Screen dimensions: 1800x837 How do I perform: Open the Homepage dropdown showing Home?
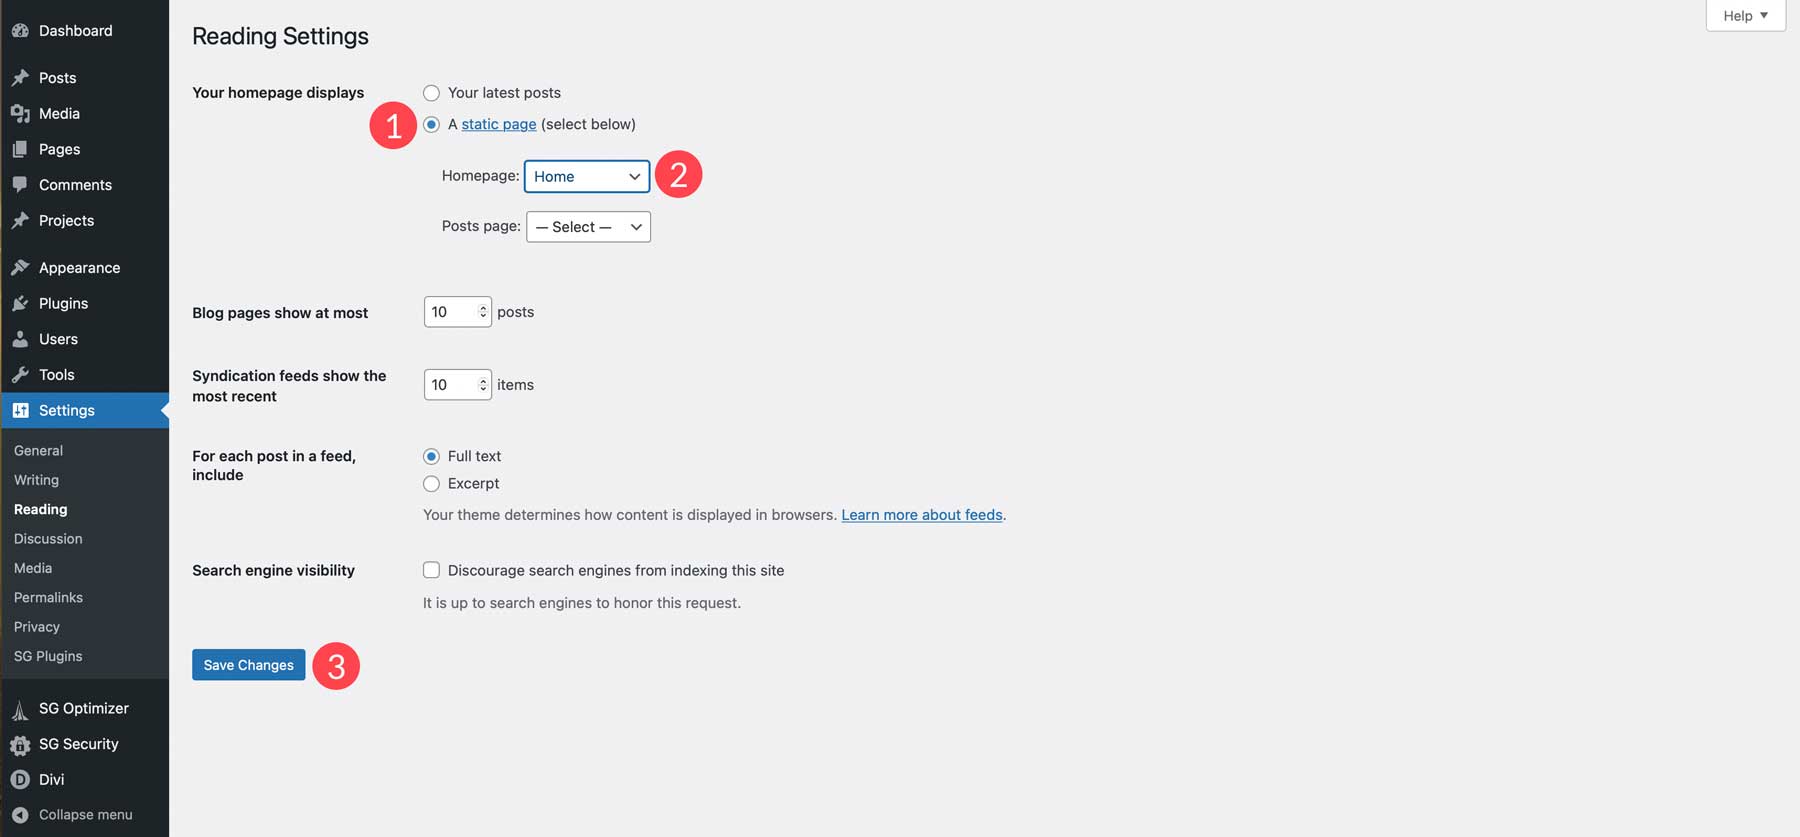click(x=587, y=176)
